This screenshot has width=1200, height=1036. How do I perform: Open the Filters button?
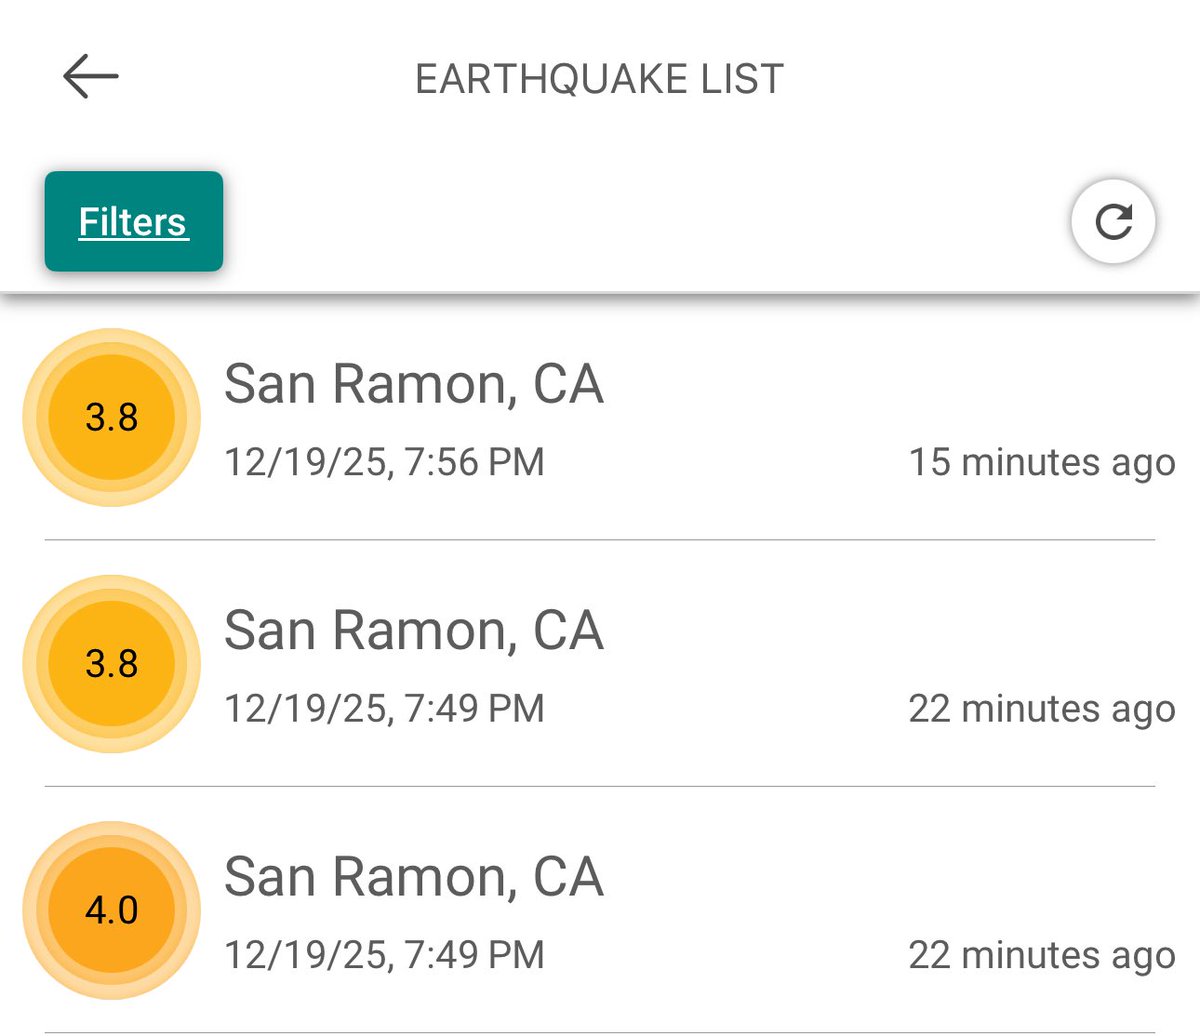click(134, 221)
